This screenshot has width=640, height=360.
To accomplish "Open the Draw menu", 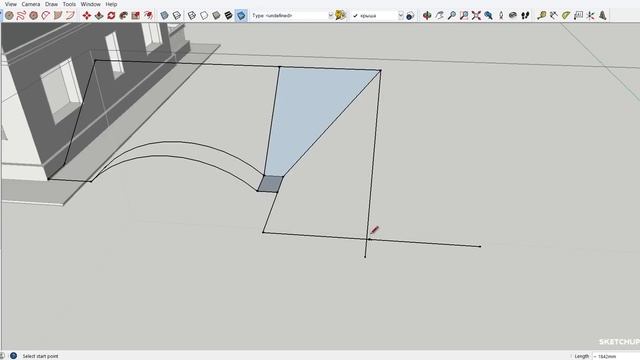I will (x=51, y=4).
